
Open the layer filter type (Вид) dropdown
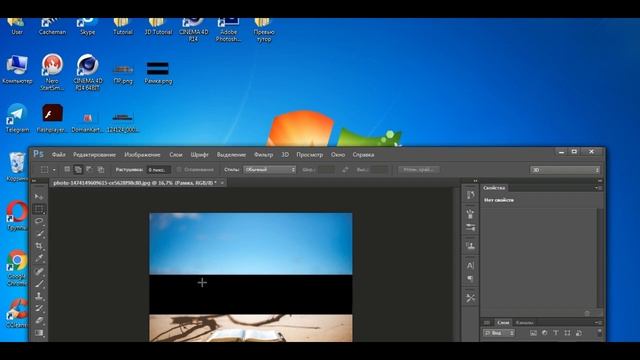coord(499,333)
